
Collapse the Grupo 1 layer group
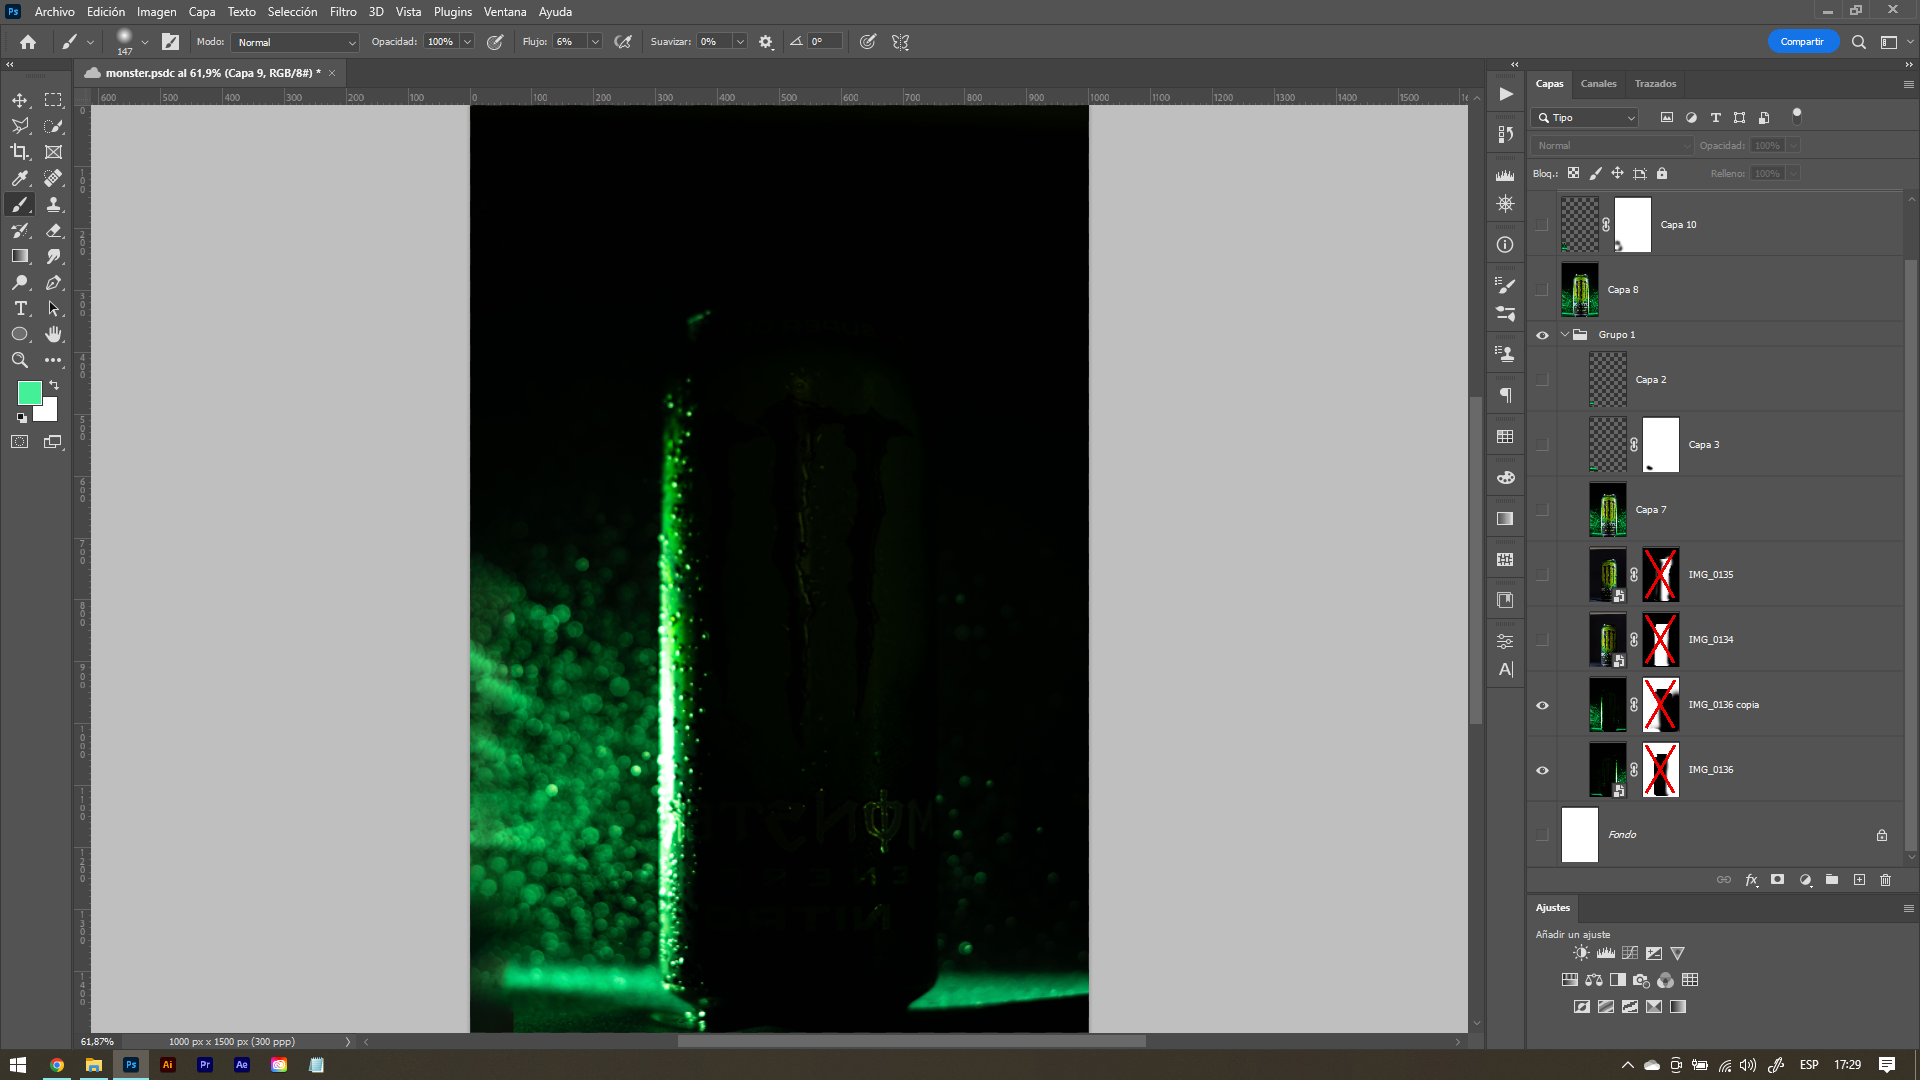pos(1565,335)
